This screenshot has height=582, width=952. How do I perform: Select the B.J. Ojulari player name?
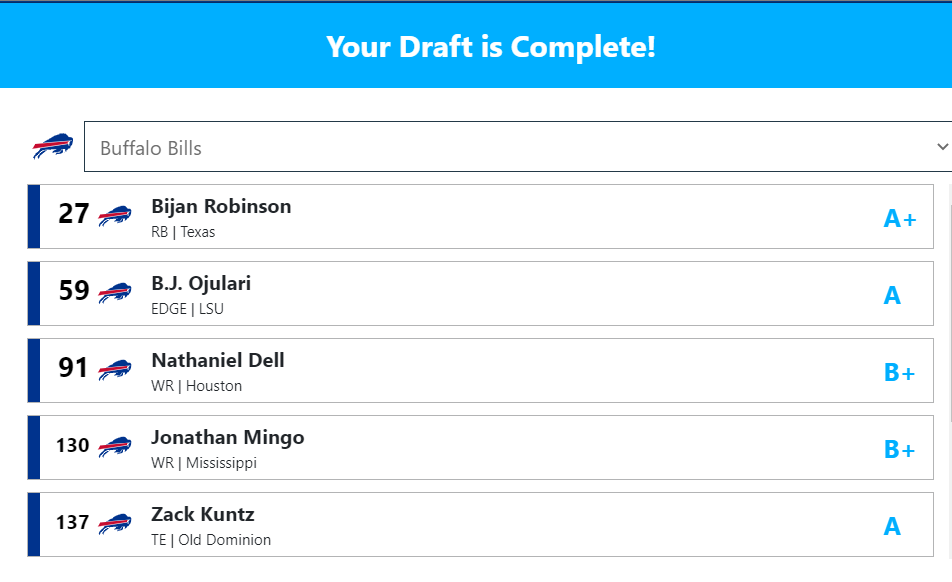[201, 283]
